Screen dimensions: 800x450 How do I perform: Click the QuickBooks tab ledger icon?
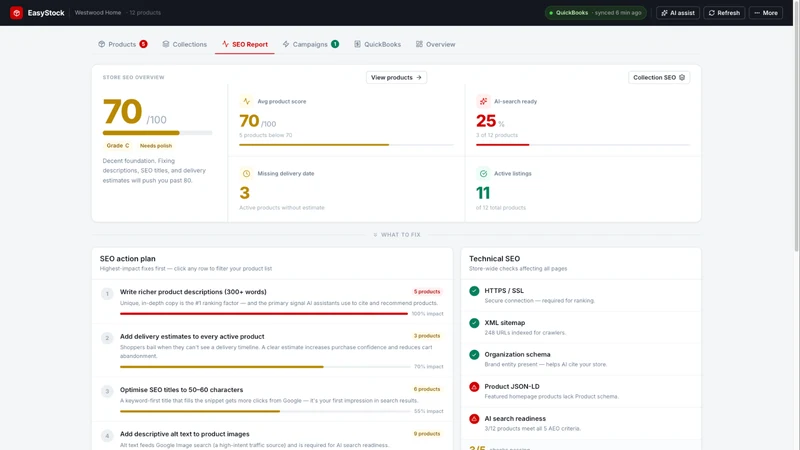tap(357, 44)
